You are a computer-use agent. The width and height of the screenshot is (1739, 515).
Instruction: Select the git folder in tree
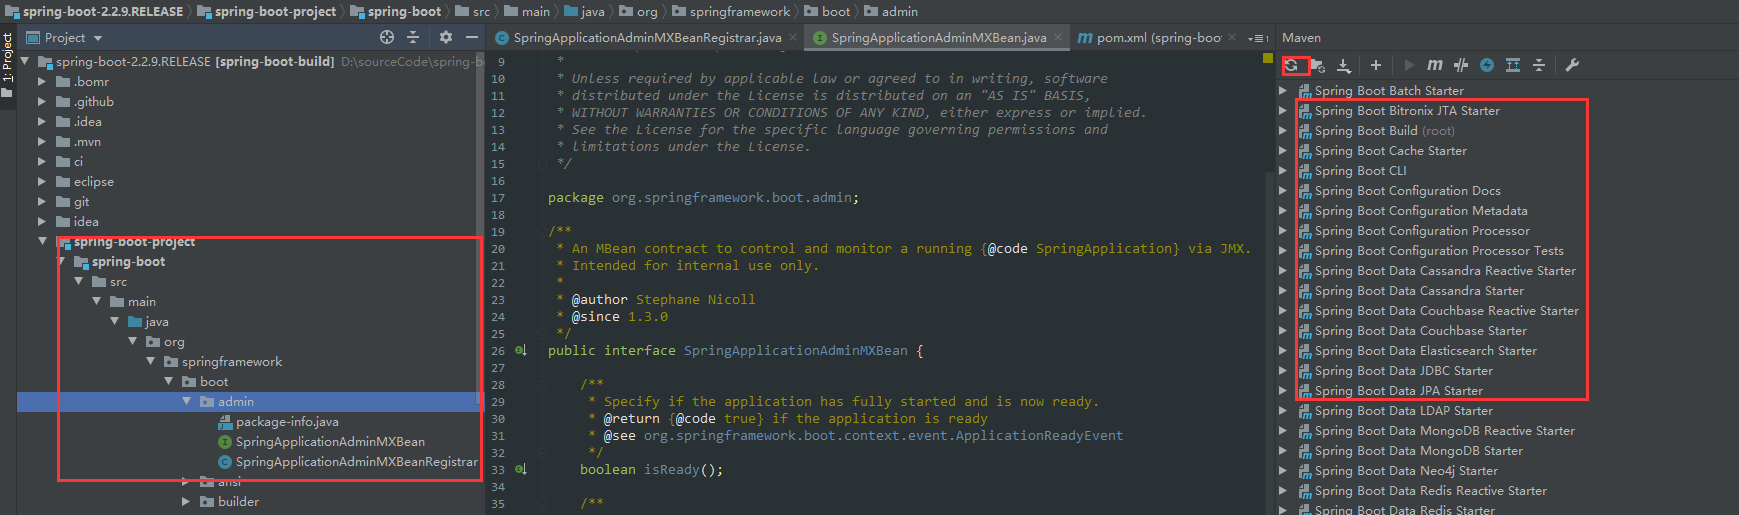coord(81,201)
